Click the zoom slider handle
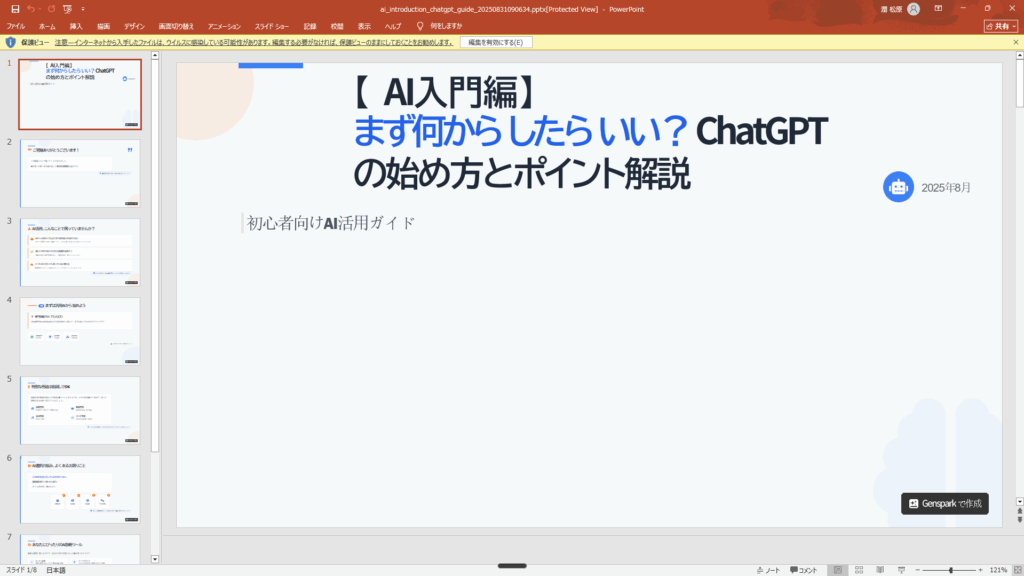This screenshot has height=576, width=1024. point(951,570)
